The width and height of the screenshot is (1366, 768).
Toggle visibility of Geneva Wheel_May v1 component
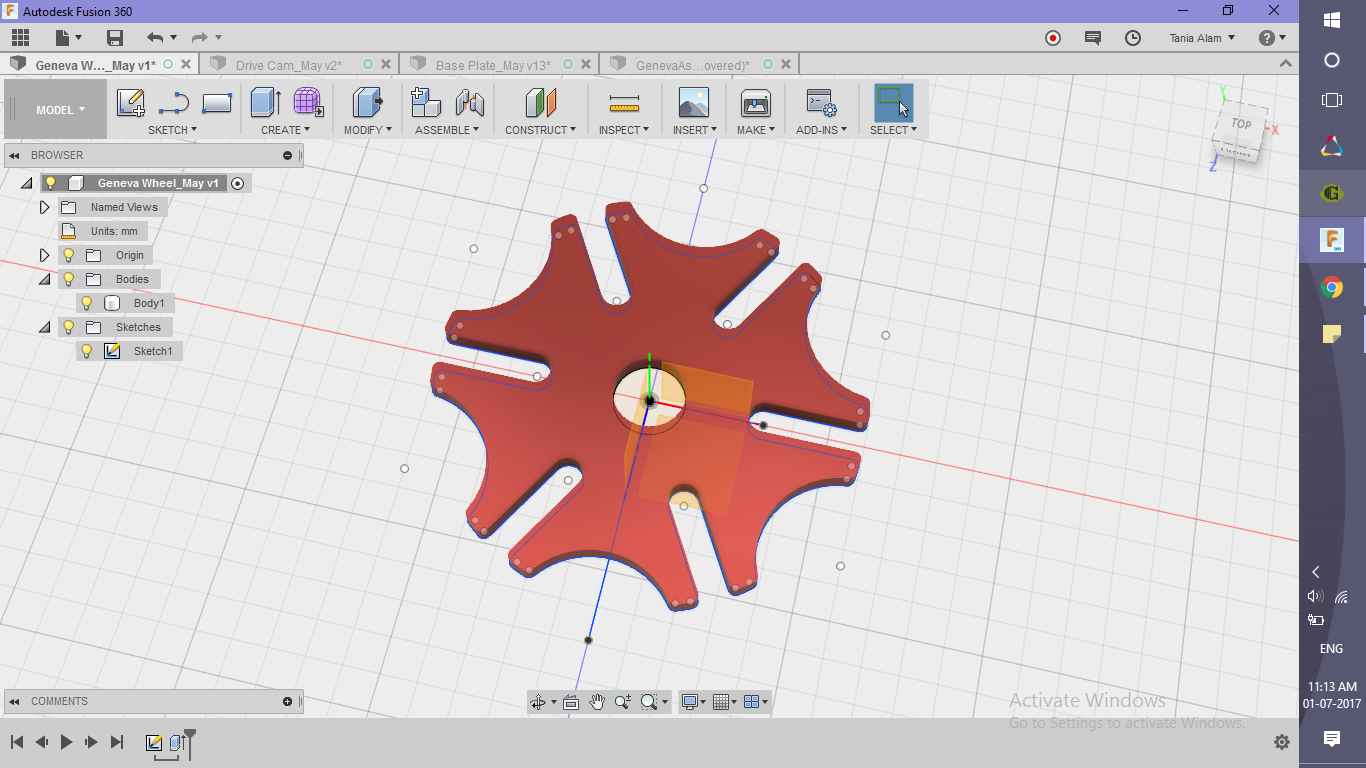(50, 183)
